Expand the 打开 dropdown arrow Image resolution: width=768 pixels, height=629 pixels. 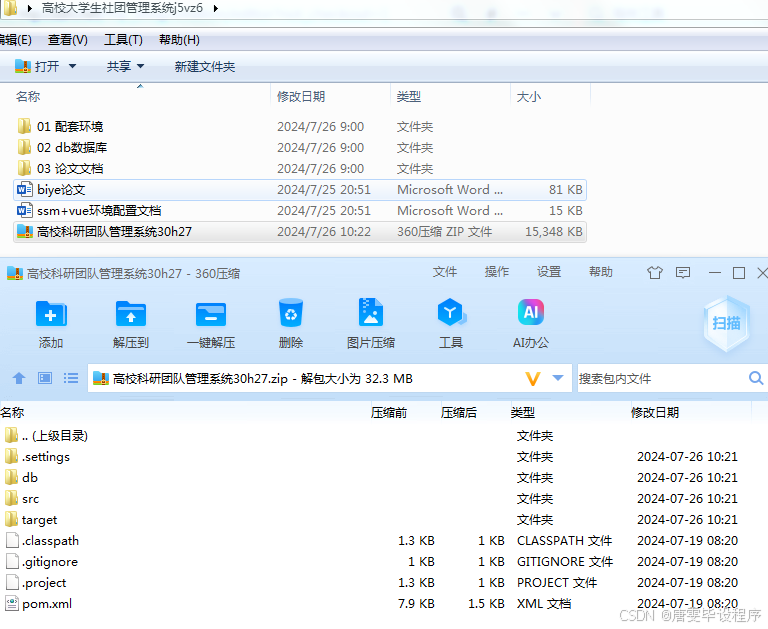pyautogui.click(x=72, y=66)
